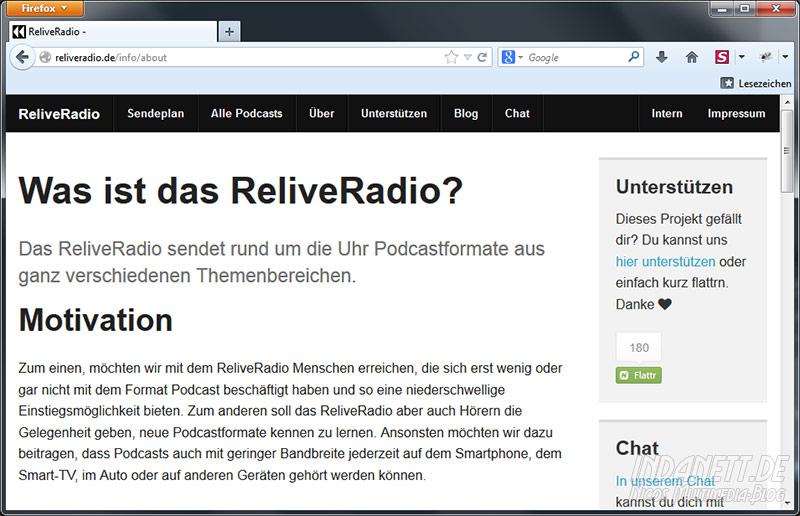Click the red S add-on icon
This screenshot has height=516, width=800.
(721, 57)
